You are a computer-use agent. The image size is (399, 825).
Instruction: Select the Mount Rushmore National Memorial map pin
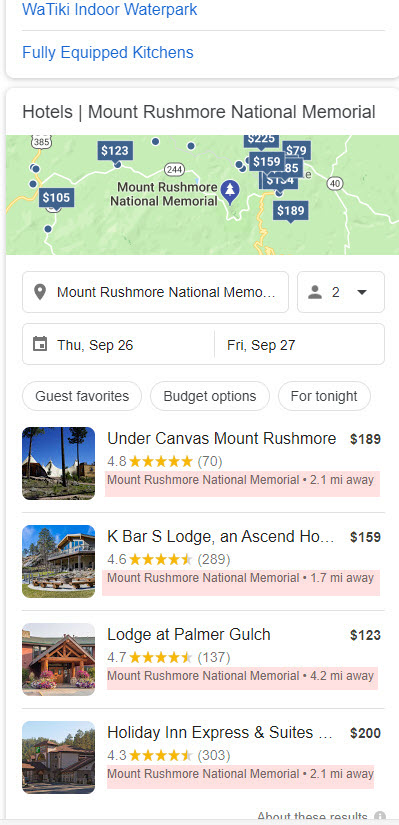230,192
